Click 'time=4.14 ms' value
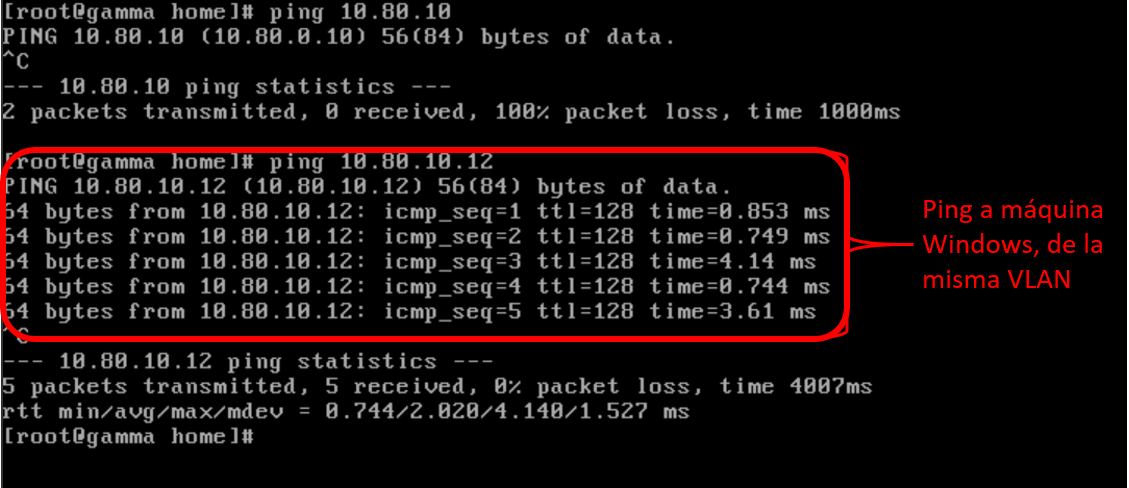This screenshot has width=1129, height=488. (733, 262)
